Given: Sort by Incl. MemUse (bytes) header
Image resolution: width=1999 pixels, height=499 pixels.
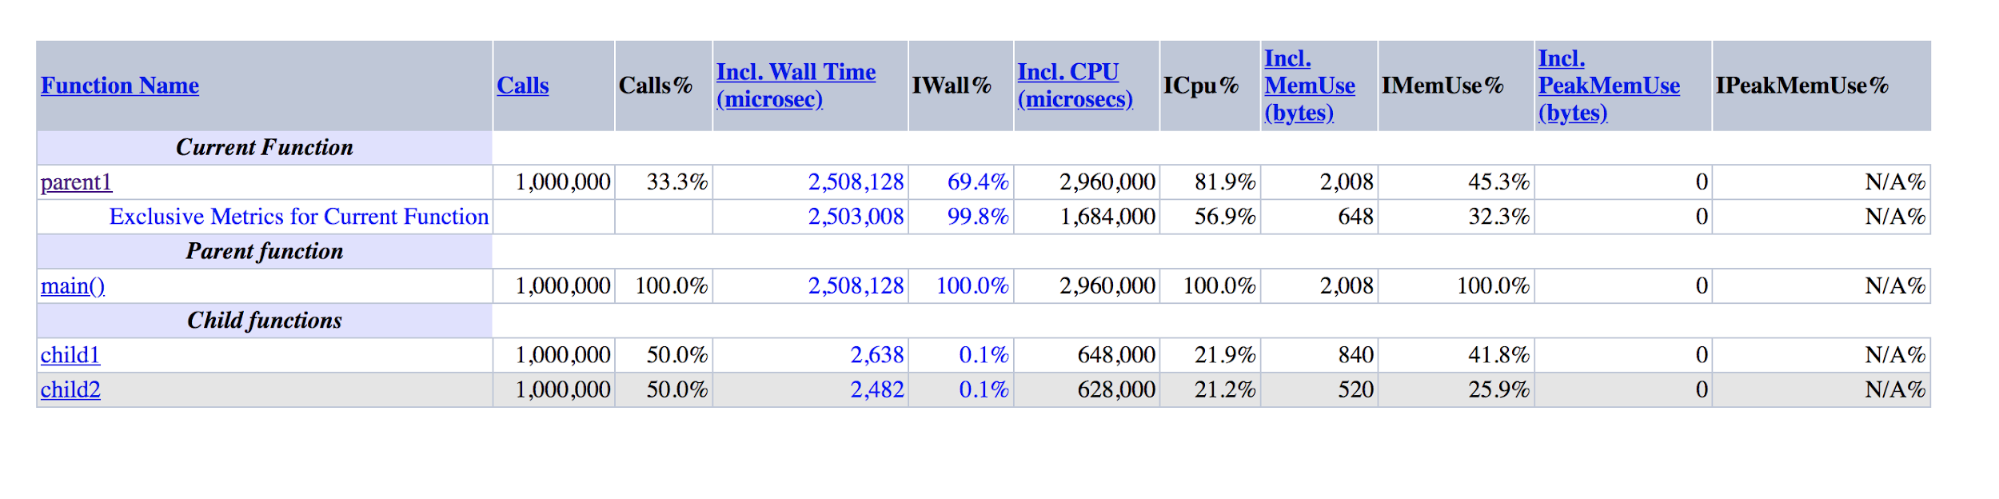Looking at the screenshot, I should [1309, 86].
